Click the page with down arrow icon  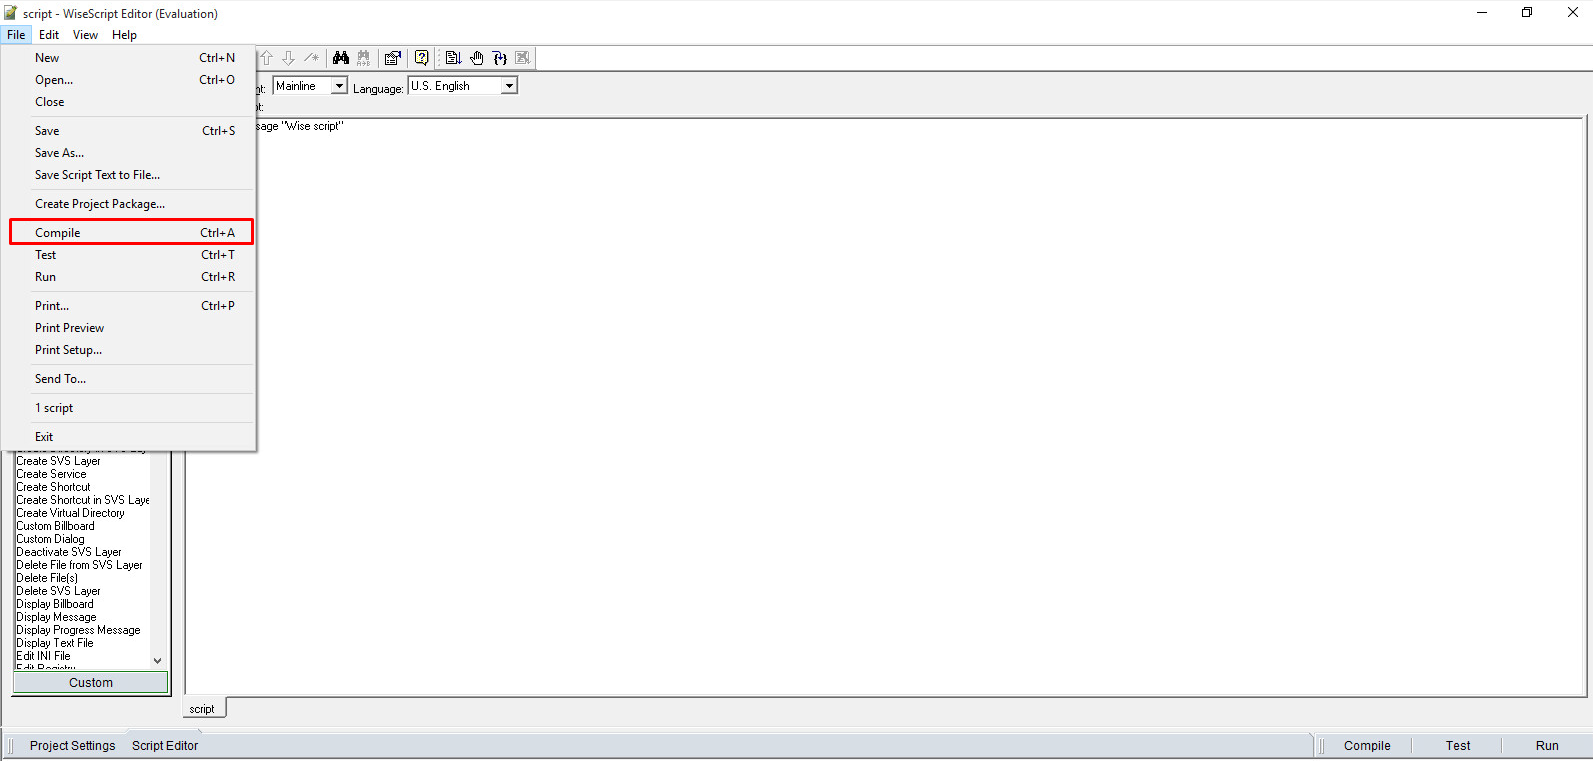click(453, 58)
